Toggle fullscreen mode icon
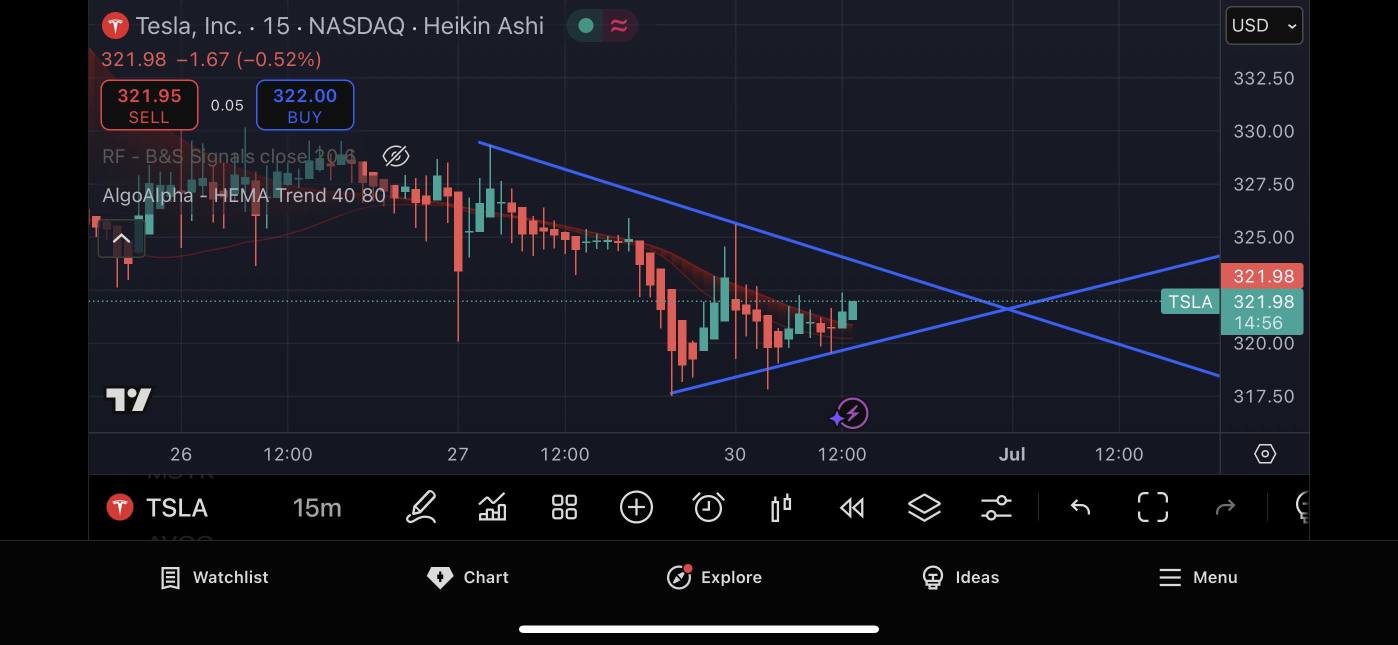Screen dimensions: 1398x645 pyautogui.click(x=1152, y=507)
